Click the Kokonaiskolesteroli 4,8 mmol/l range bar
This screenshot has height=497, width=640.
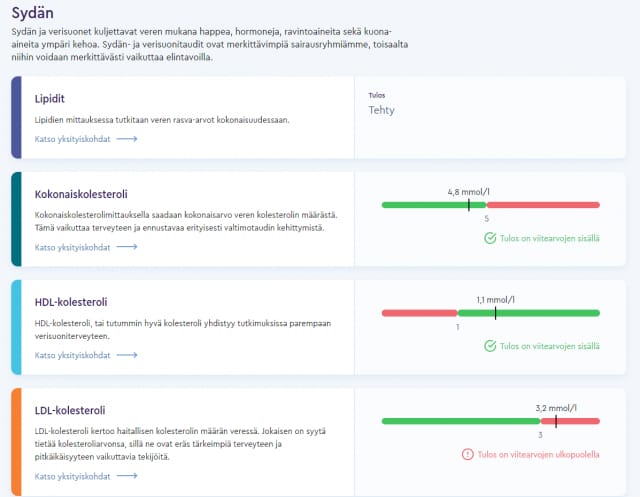point(490,205)
